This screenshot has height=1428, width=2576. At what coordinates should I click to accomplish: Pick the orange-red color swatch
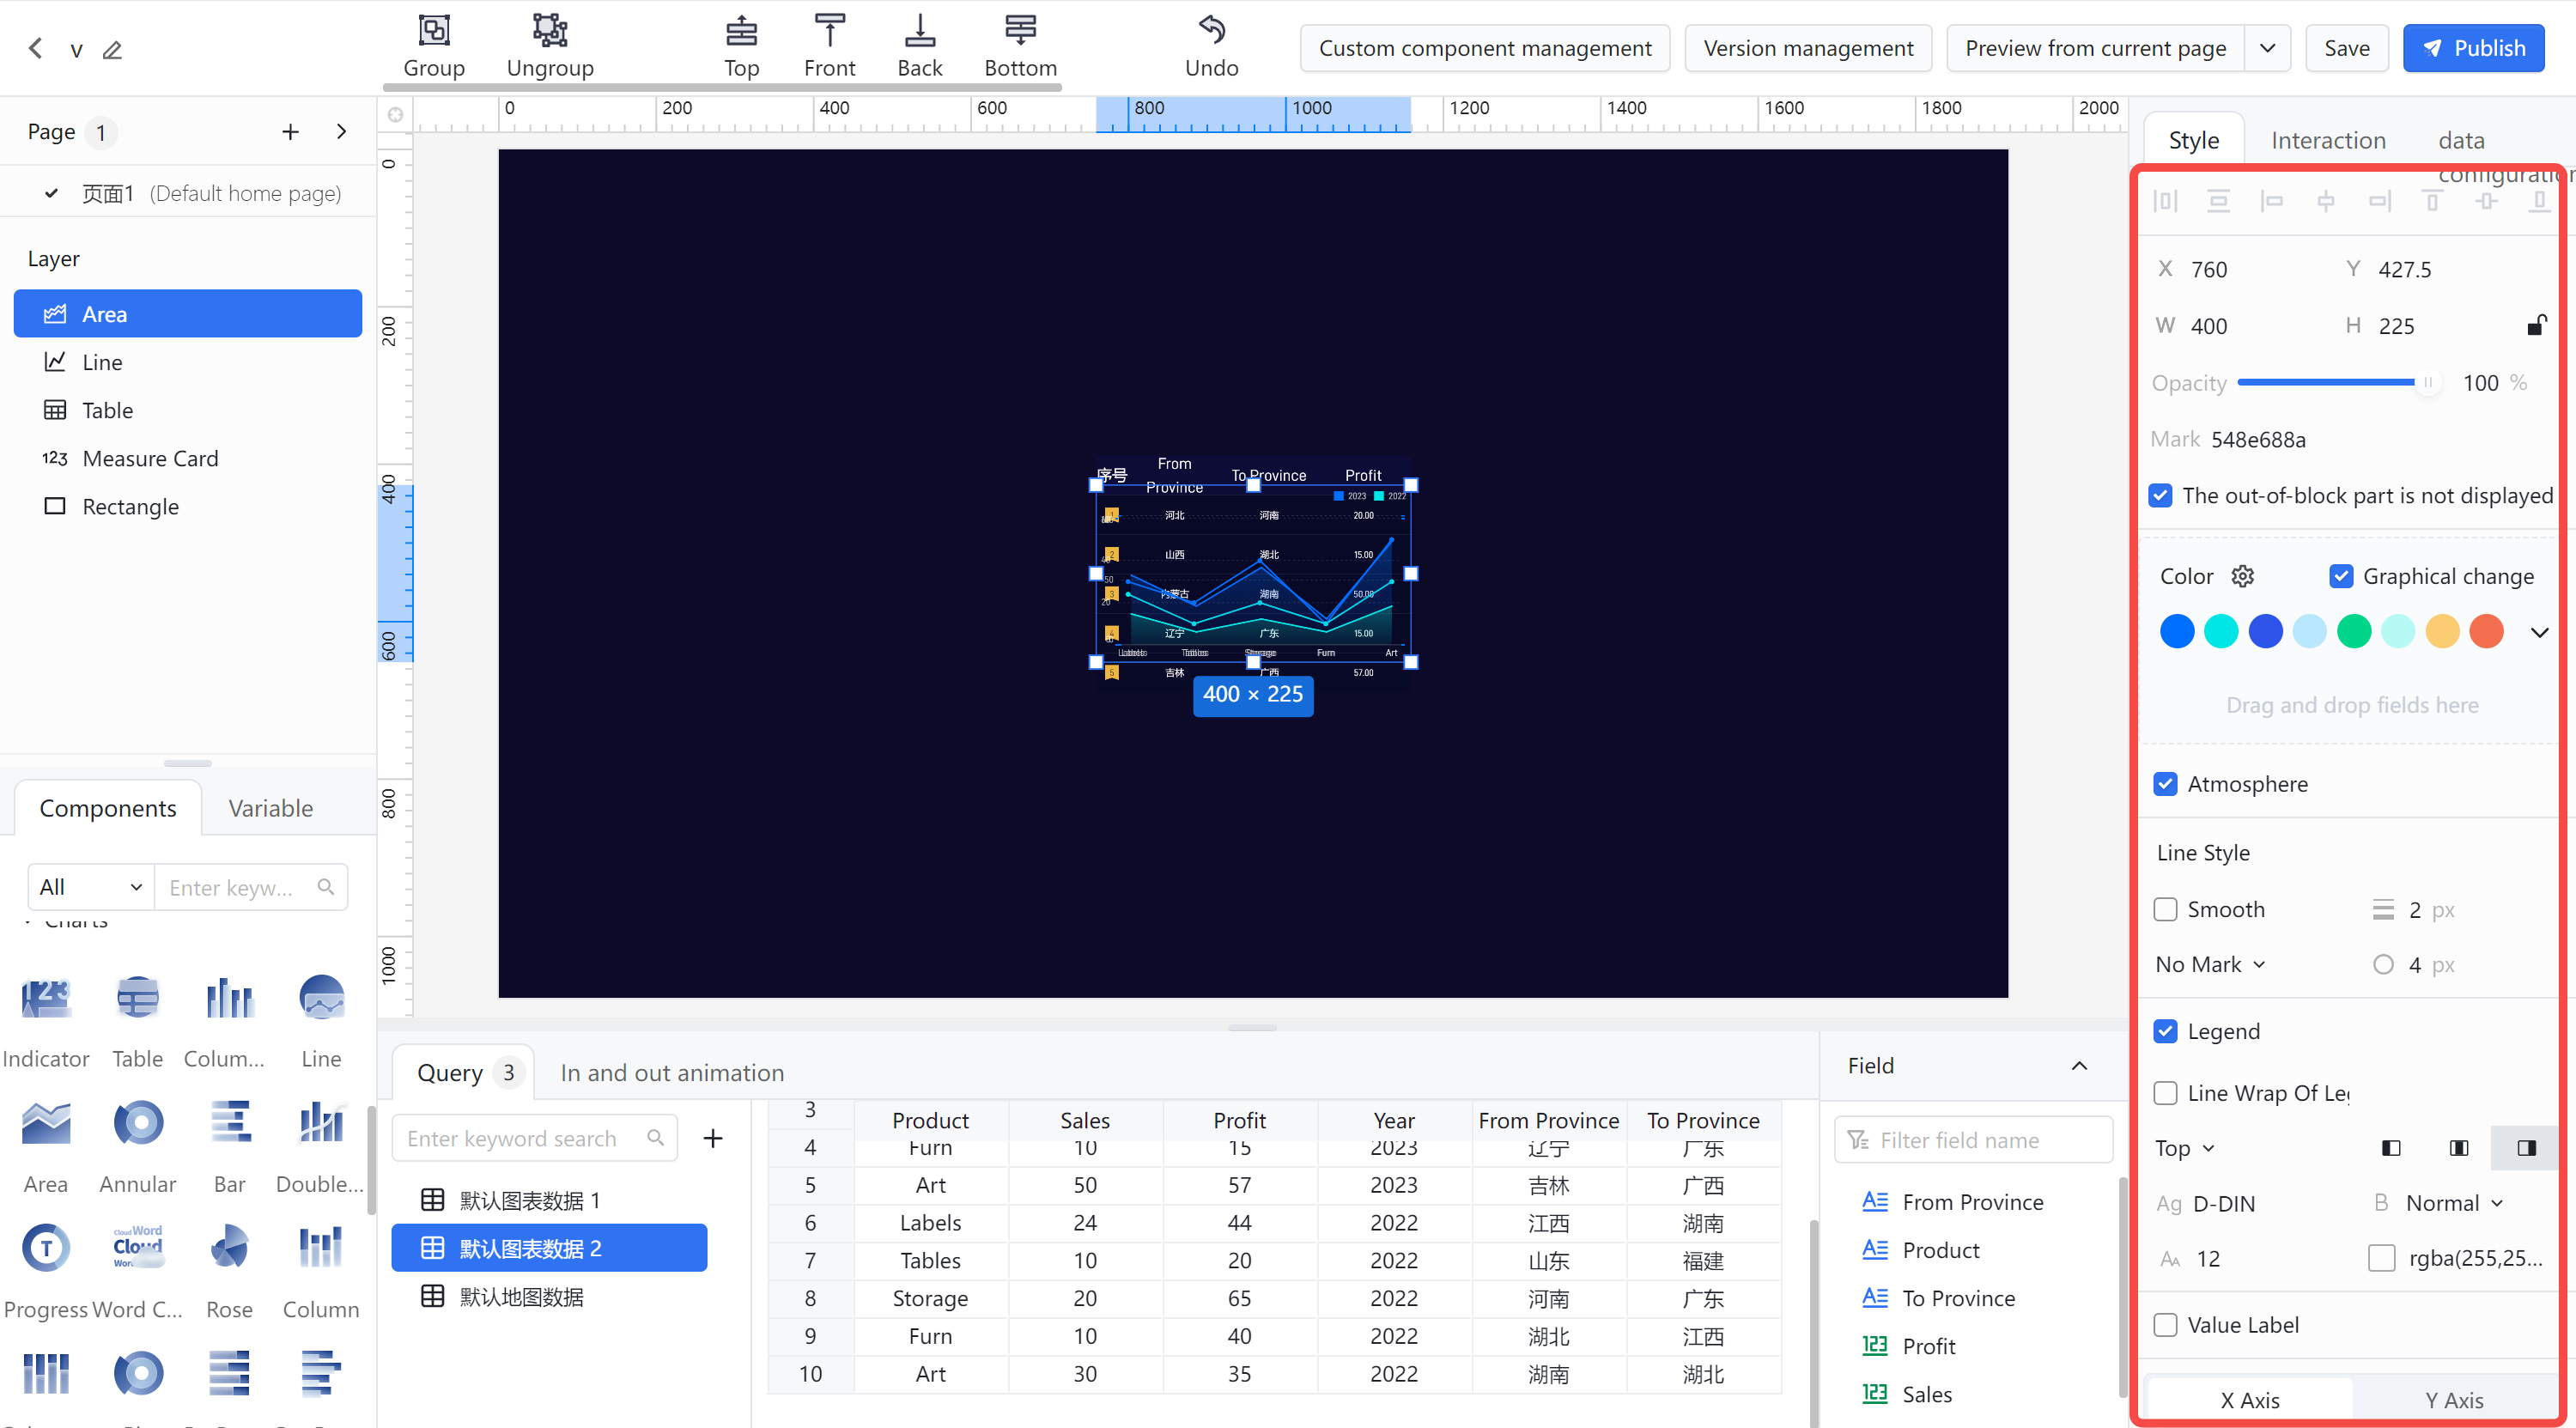(2486, 632)
